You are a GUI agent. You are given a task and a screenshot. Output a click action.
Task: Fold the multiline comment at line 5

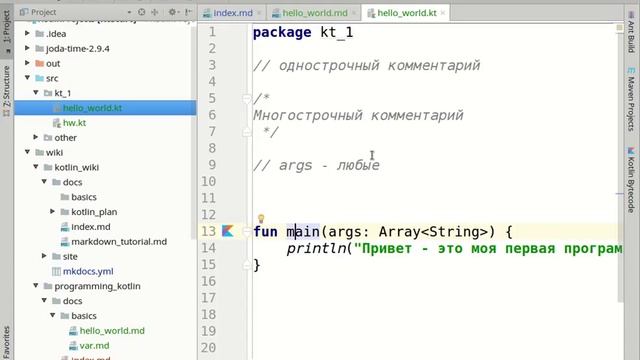[x=247, y=98]
